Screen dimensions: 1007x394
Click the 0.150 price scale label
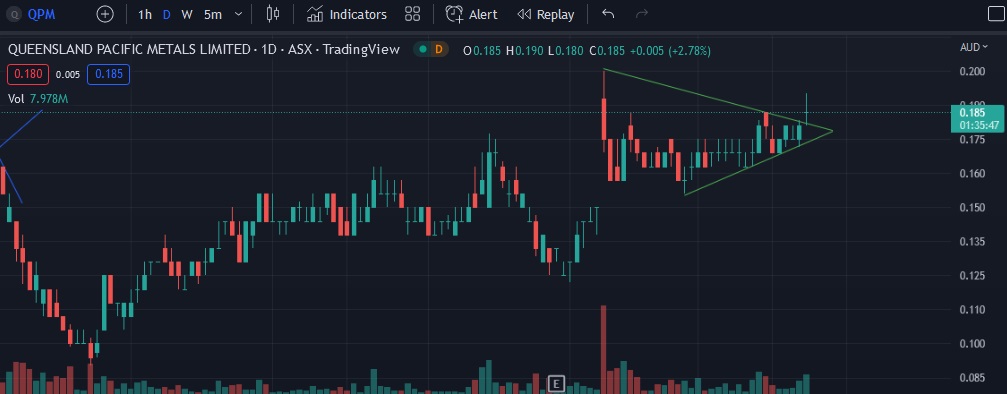point(972,208)
